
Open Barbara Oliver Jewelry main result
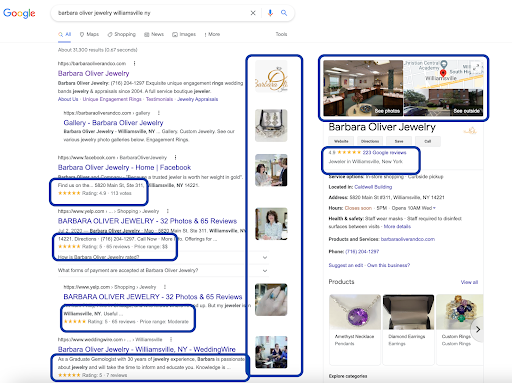tap(93, 73)
